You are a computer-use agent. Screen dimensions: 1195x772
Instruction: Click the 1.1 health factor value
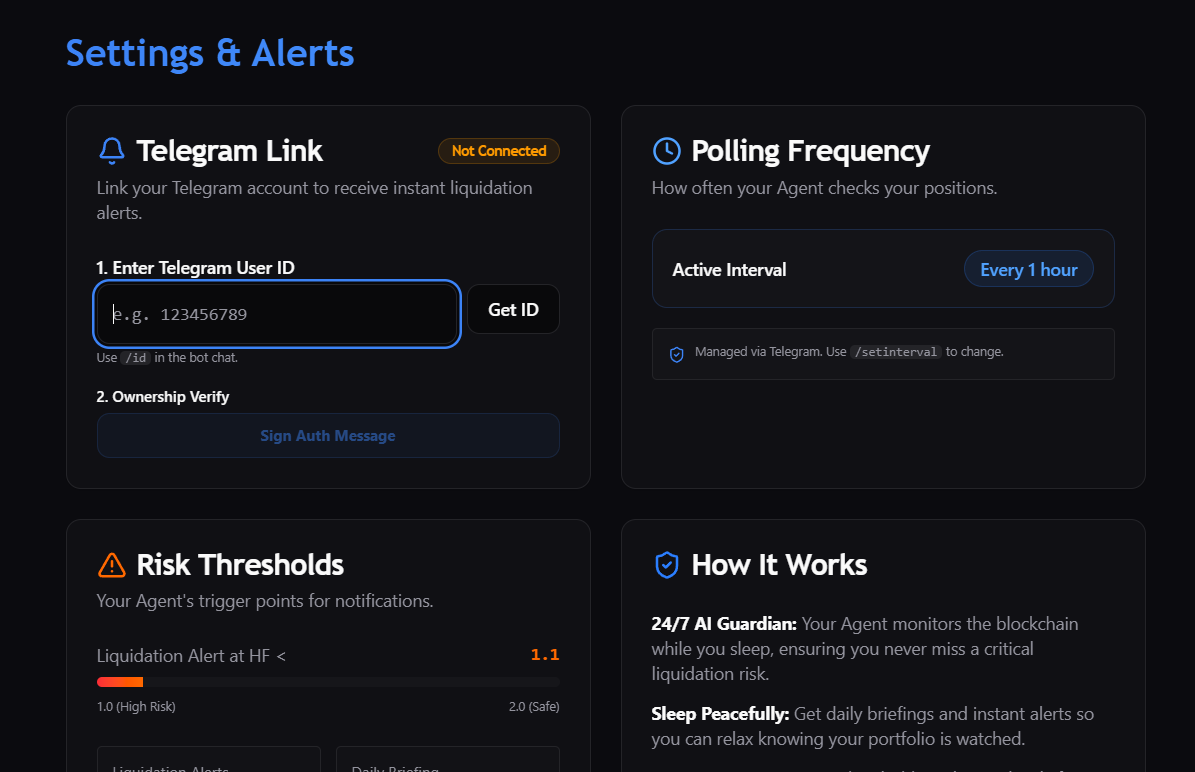pyautogui.click(x=544, y=655)
